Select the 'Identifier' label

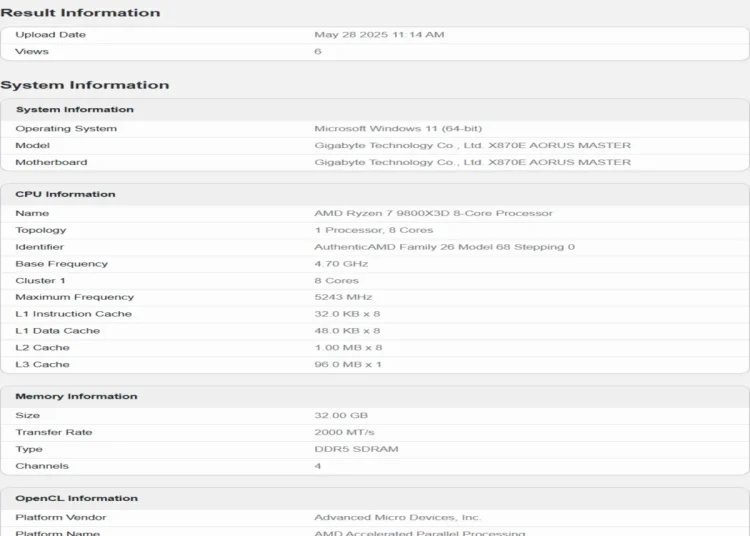(x=39, y=247)
